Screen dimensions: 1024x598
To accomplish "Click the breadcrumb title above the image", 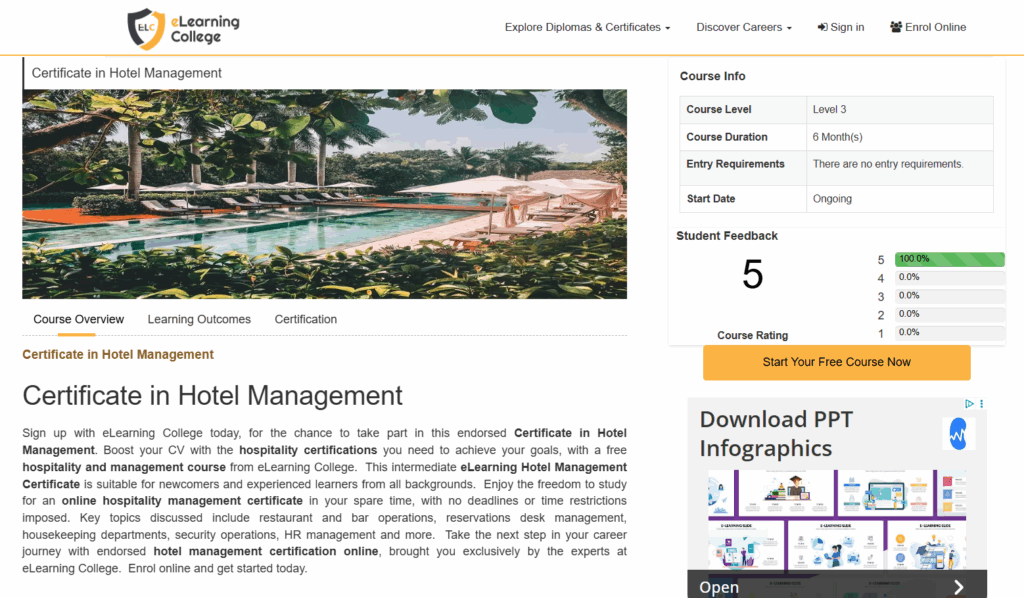I will pos(127,73).
